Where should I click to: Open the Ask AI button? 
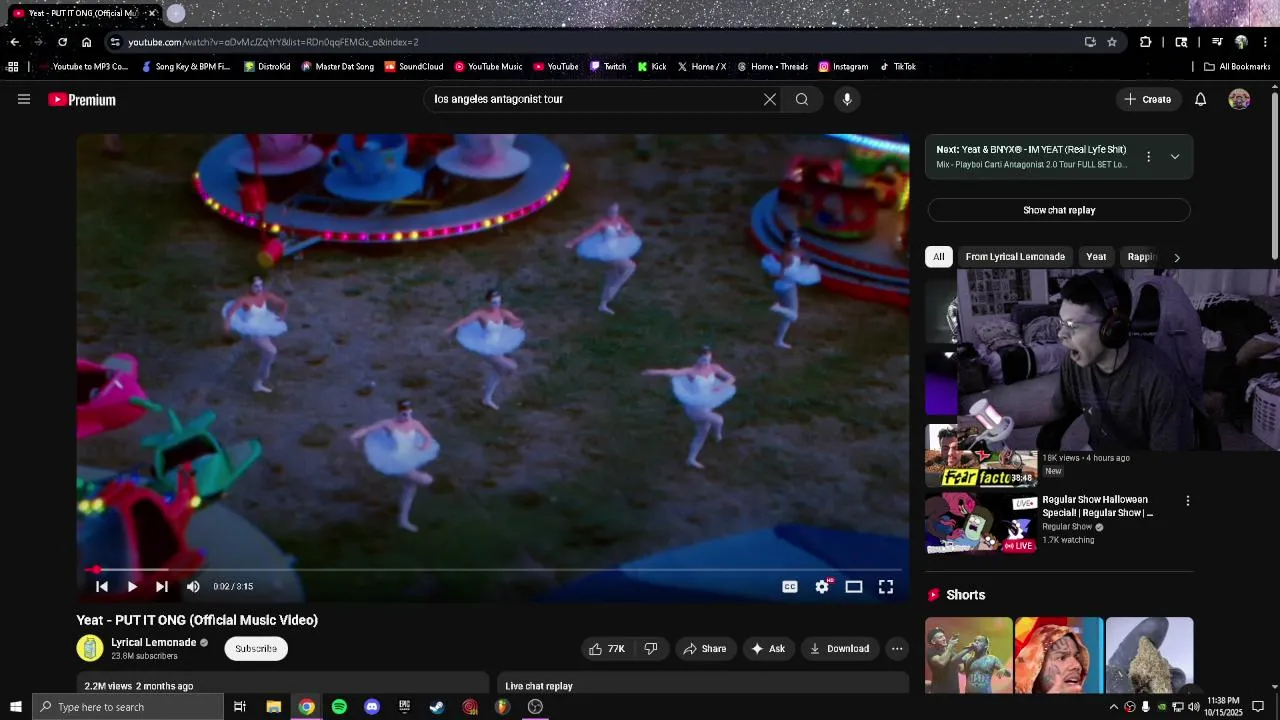pos(768,649)
